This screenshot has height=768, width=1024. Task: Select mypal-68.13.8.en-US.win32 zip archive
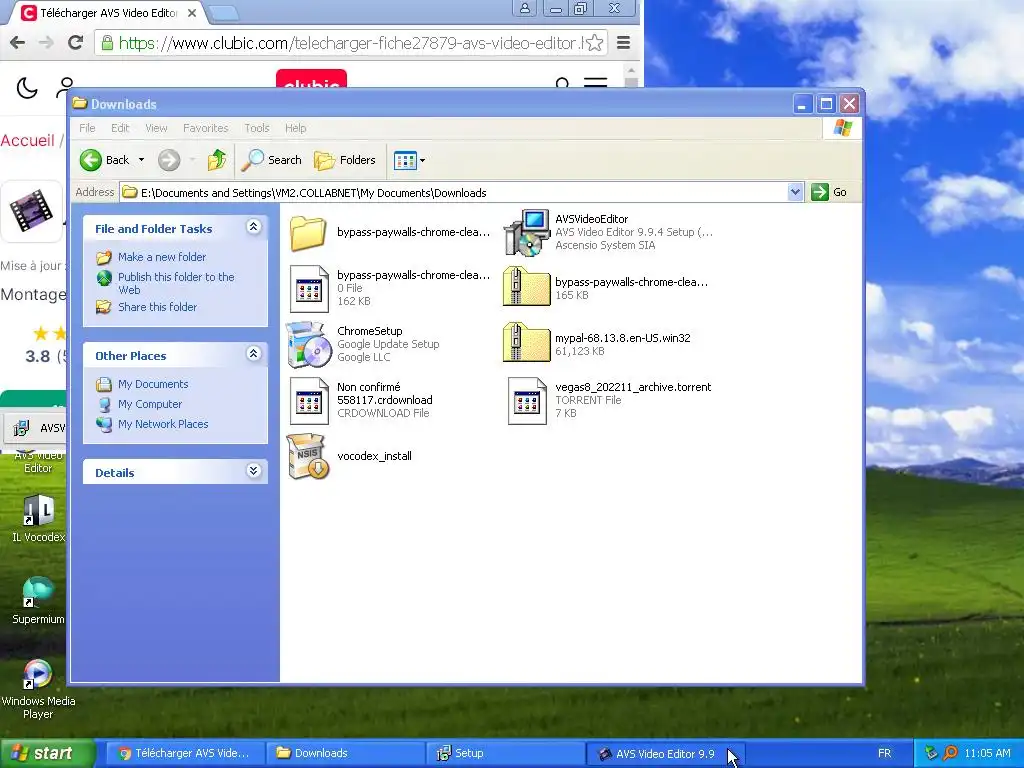pyautogui.click(x=526, y=343)
